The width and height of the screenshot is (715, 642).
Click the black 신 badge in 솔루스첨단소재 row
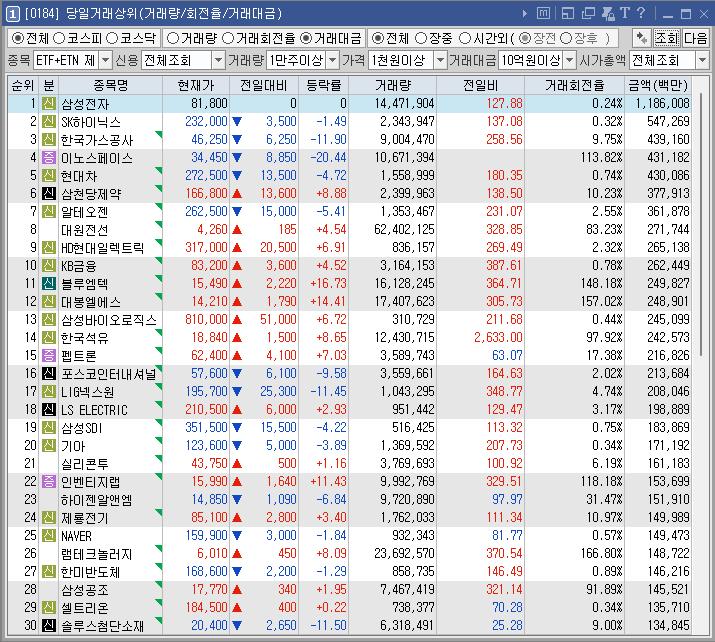click(x=49, y=626)
